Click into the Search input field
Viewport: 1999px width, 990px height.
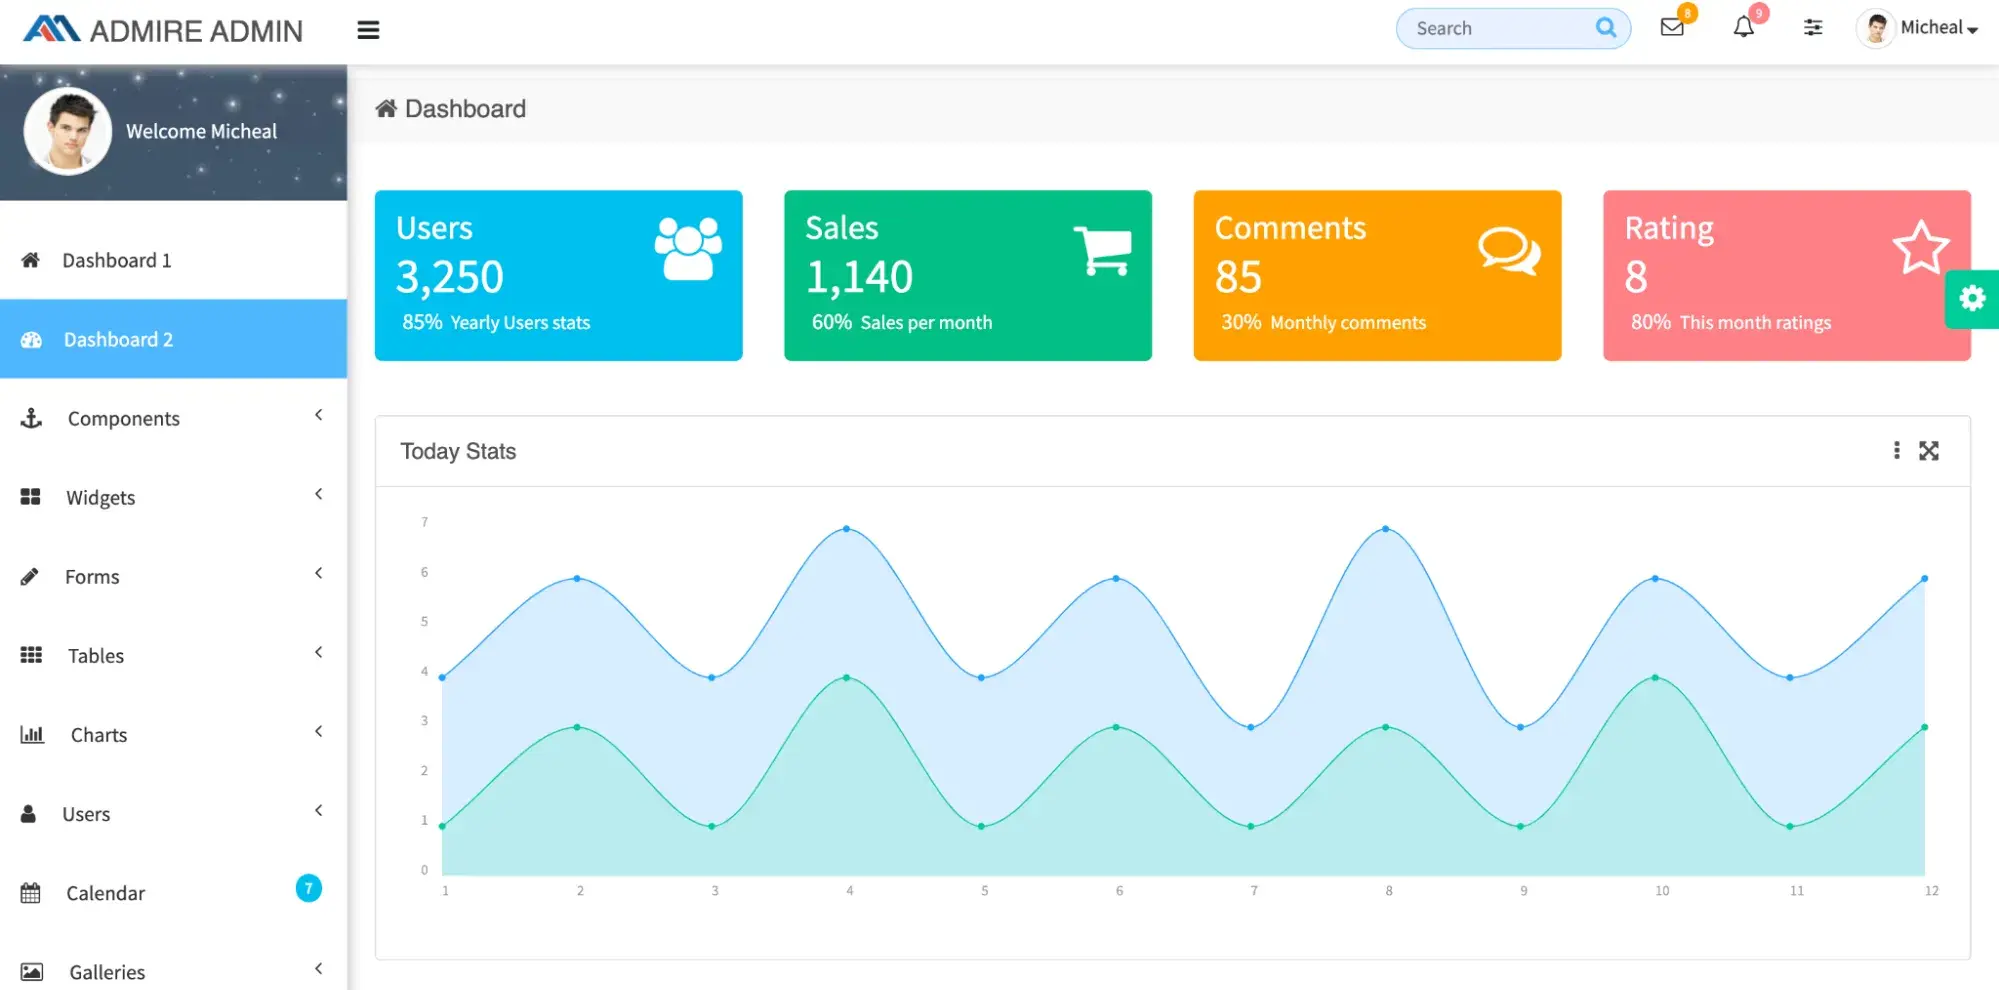coord(1495,29)
